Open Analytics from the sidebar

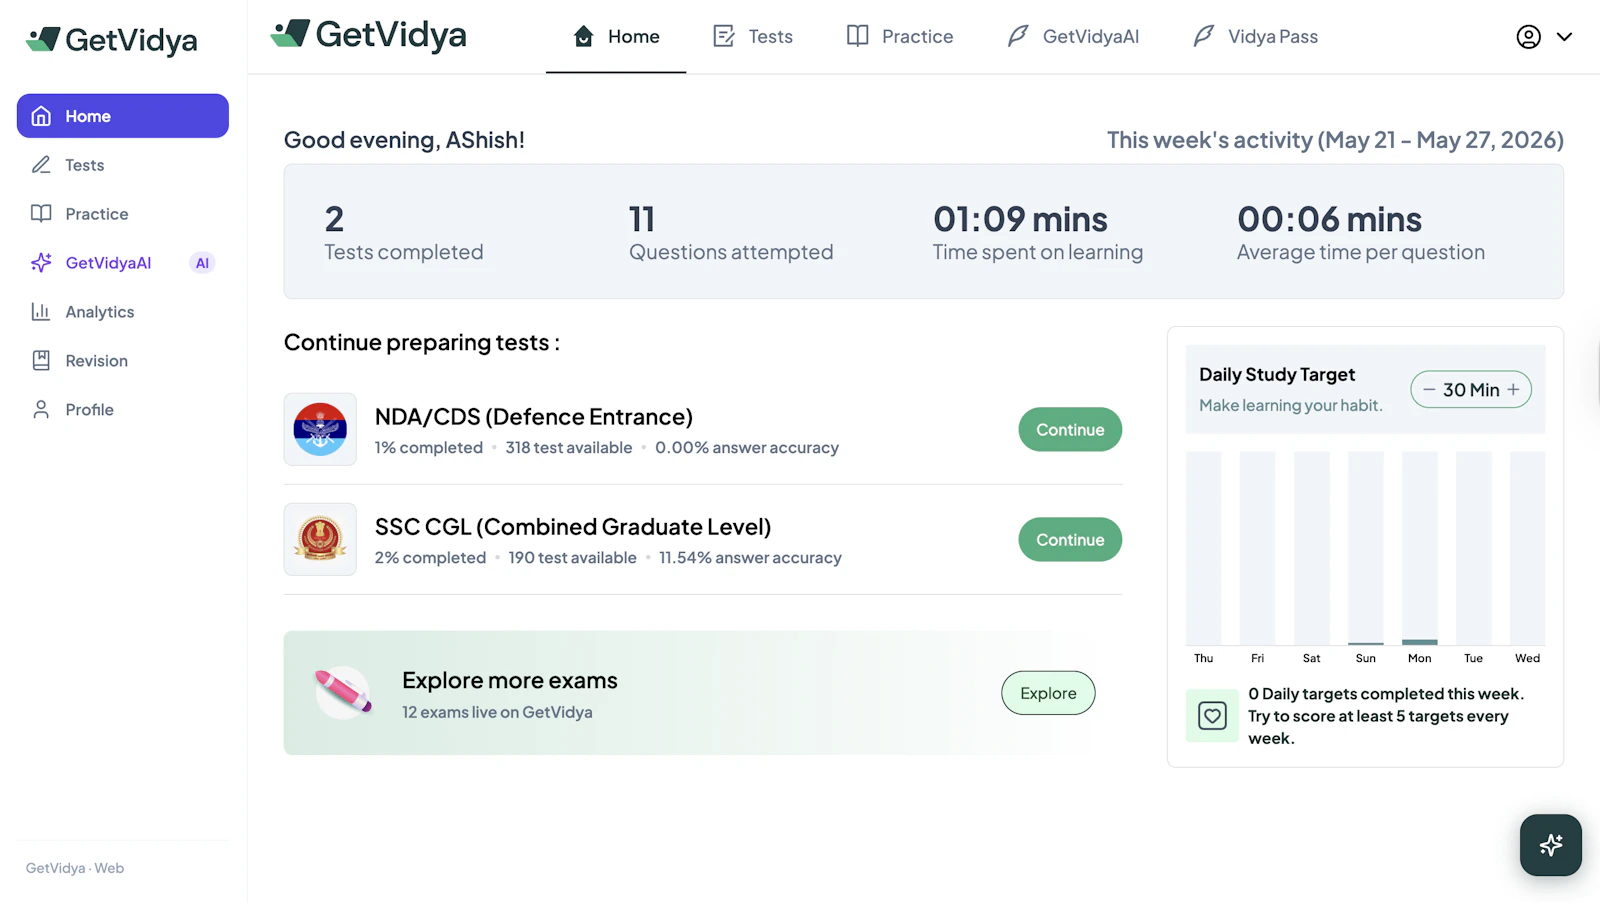[123, 312]
